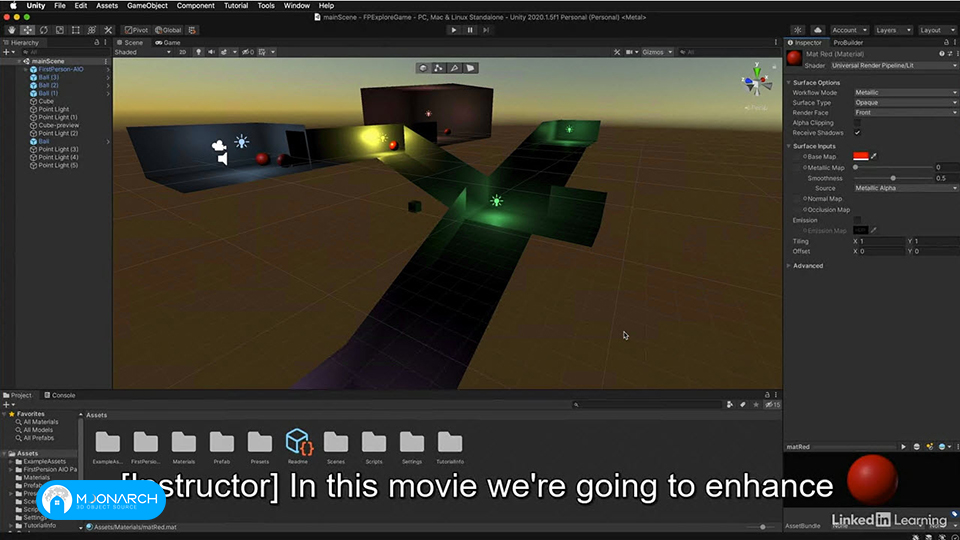Switch to the Console tab
The width and height of the screenshot is (960, 540).
(x=60, y=396)
